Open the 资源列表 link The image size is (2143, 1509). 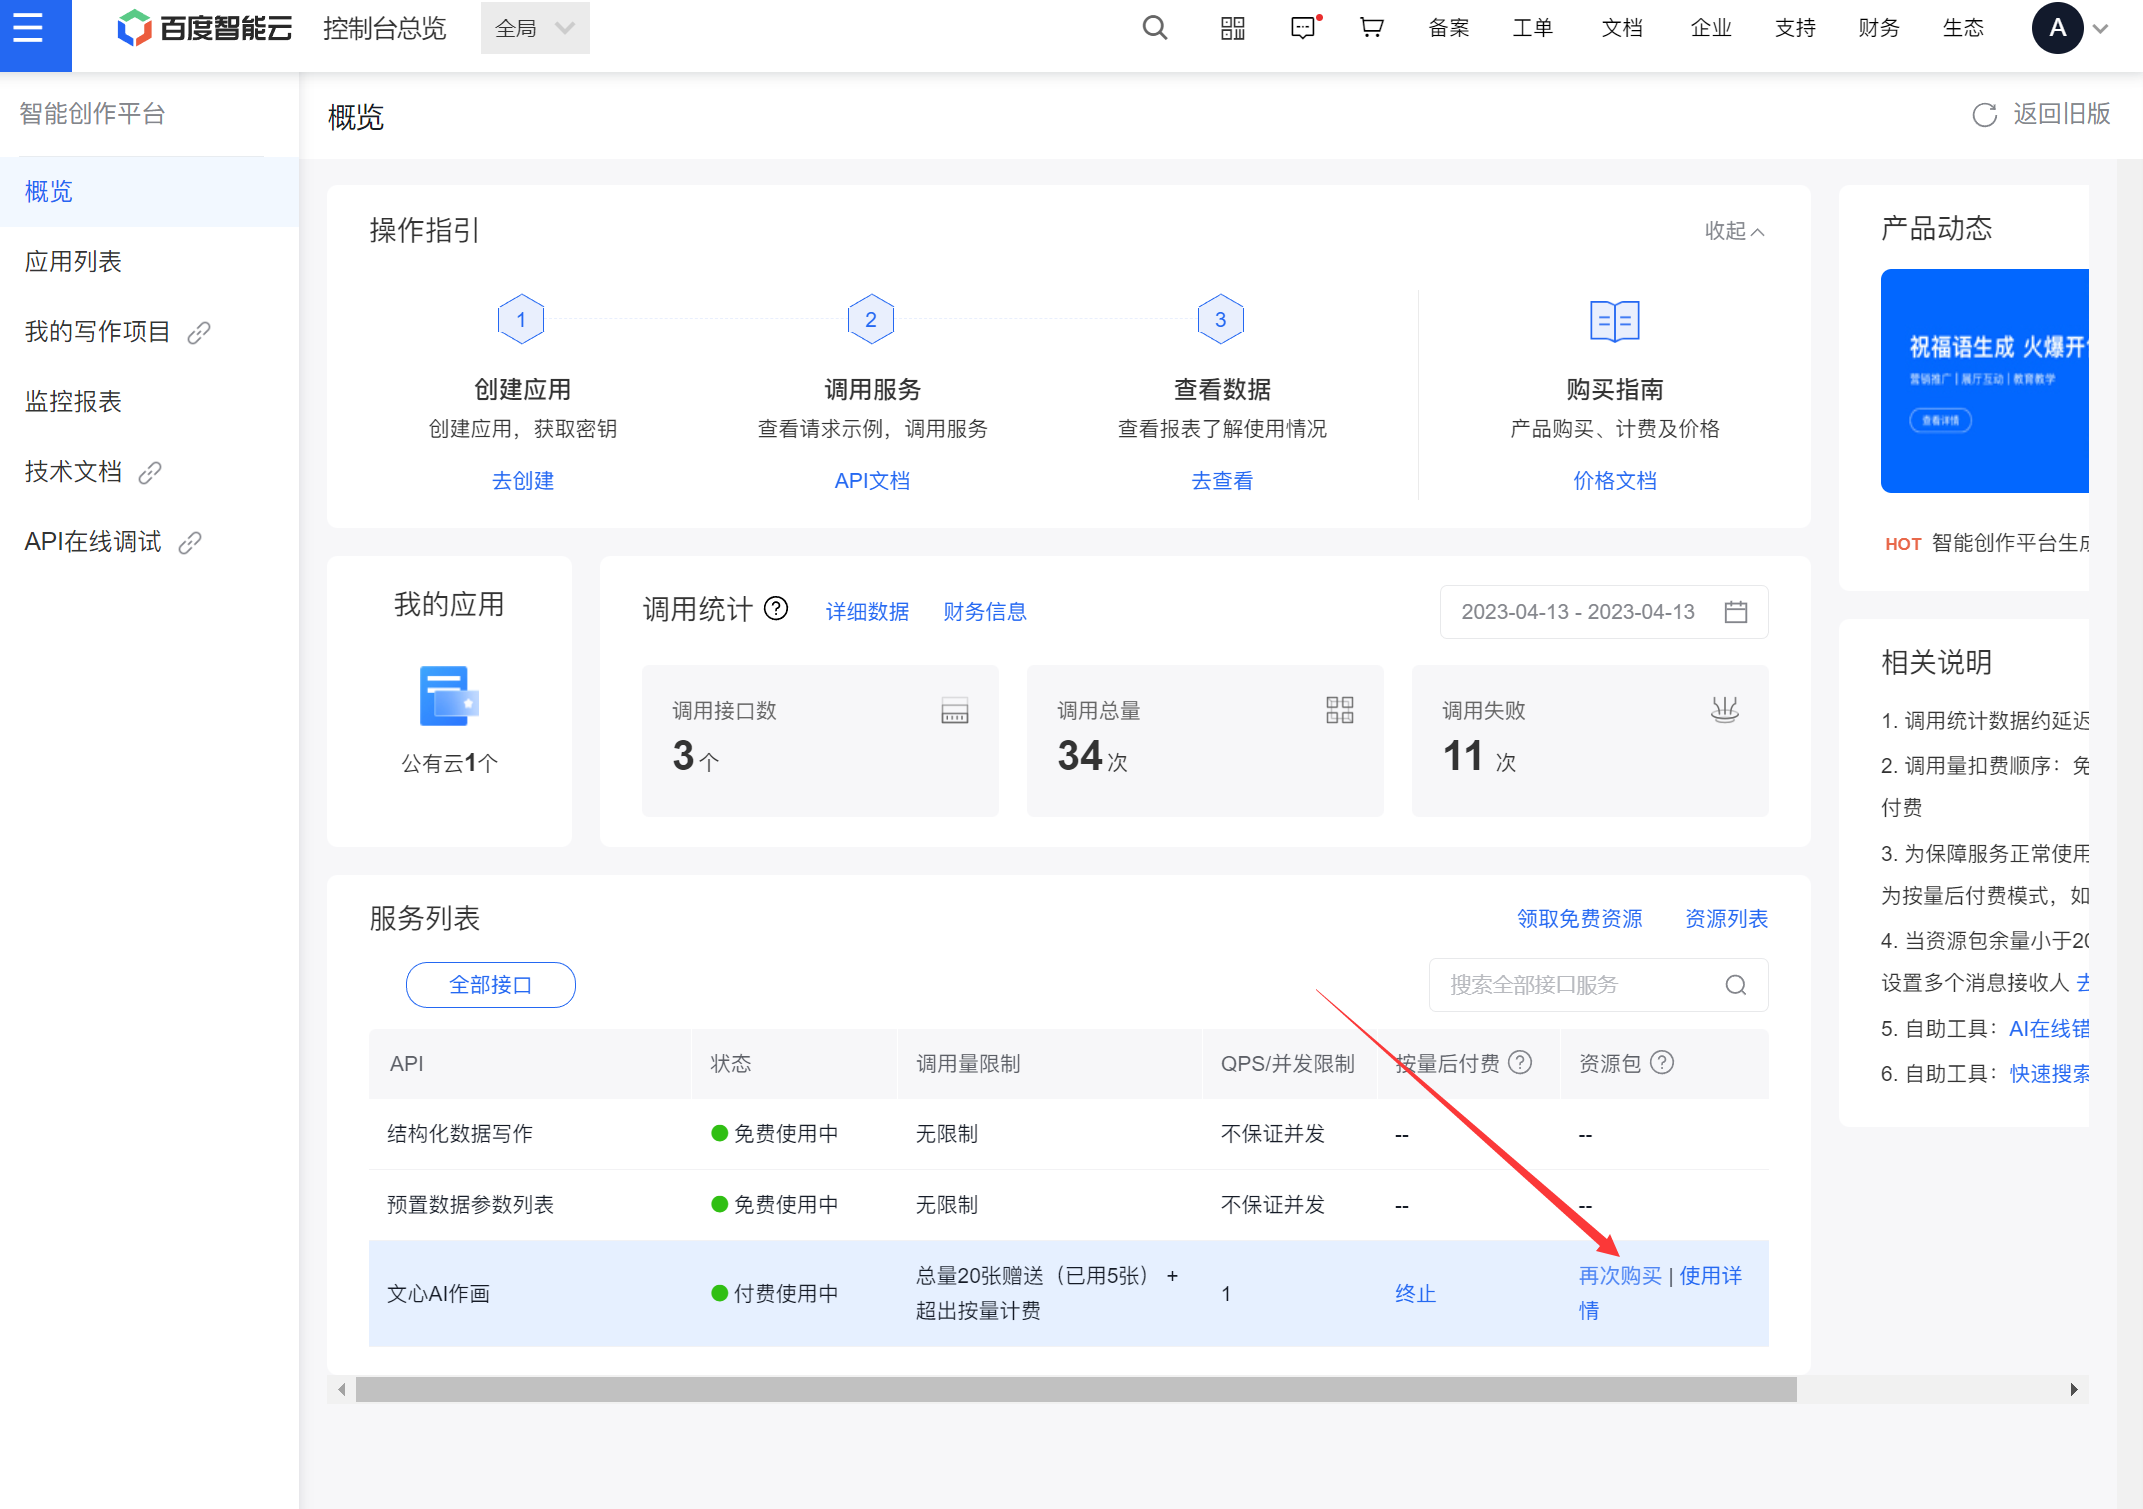(x=1726, y=919)
